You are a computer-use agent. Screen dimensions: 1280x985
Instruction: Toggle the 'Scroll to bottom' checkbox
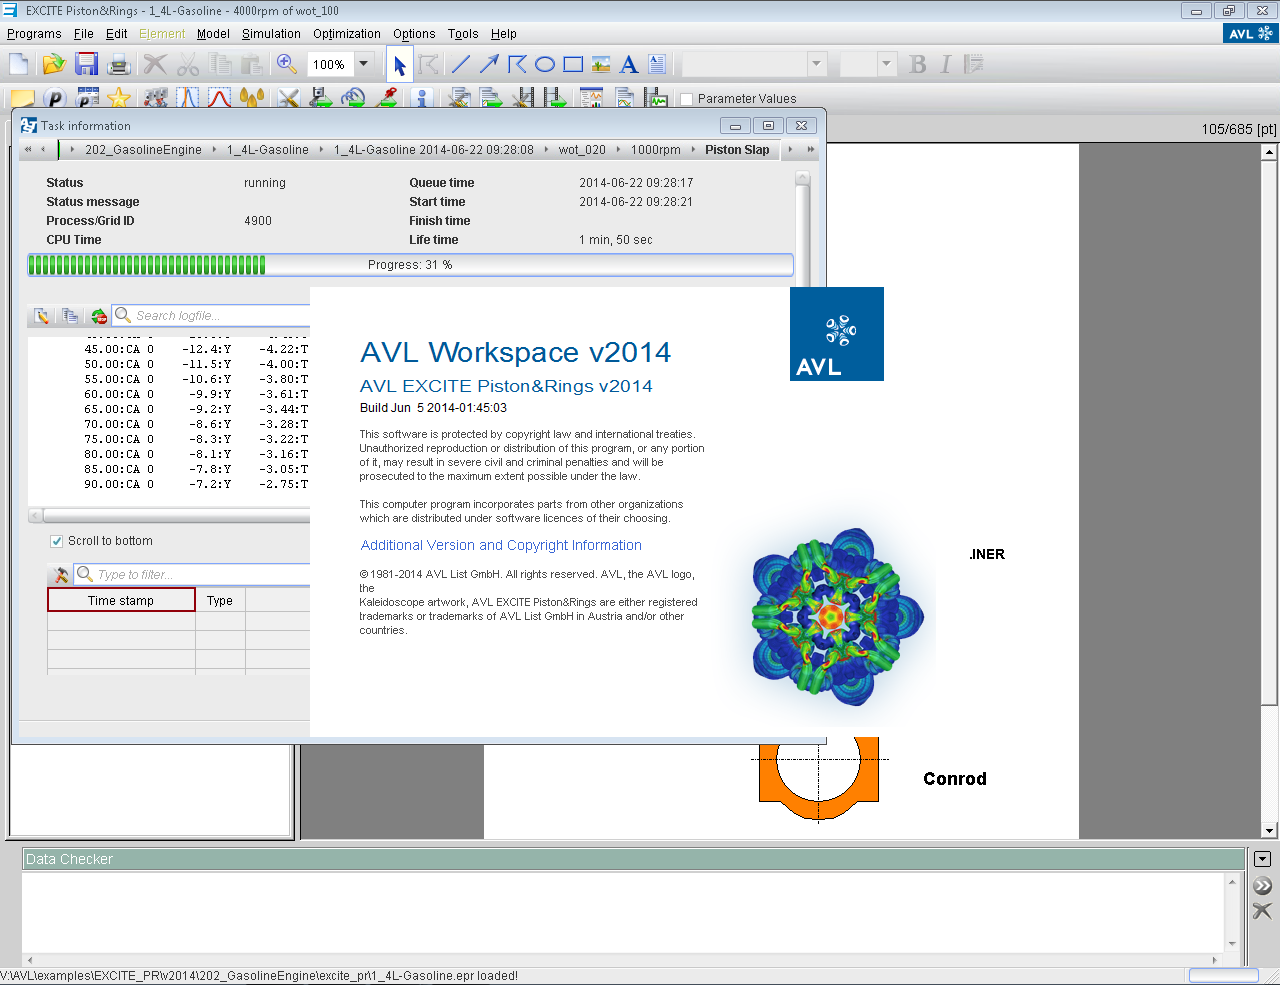point(57,541)
